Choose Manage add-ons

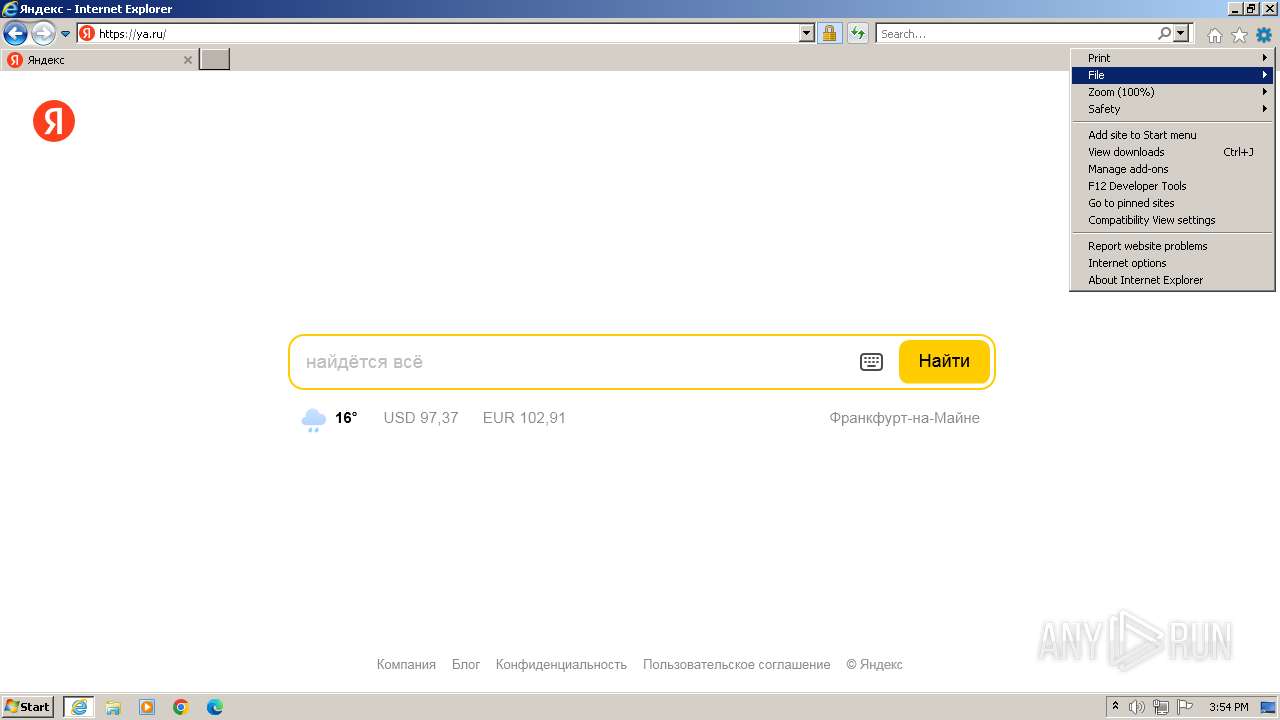click(1172, 169)
